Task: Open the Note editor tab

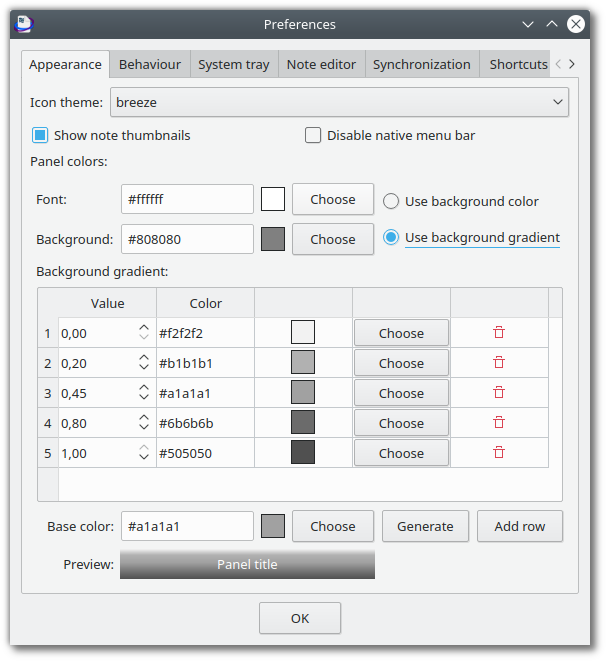Action: [x=321, y=64]
